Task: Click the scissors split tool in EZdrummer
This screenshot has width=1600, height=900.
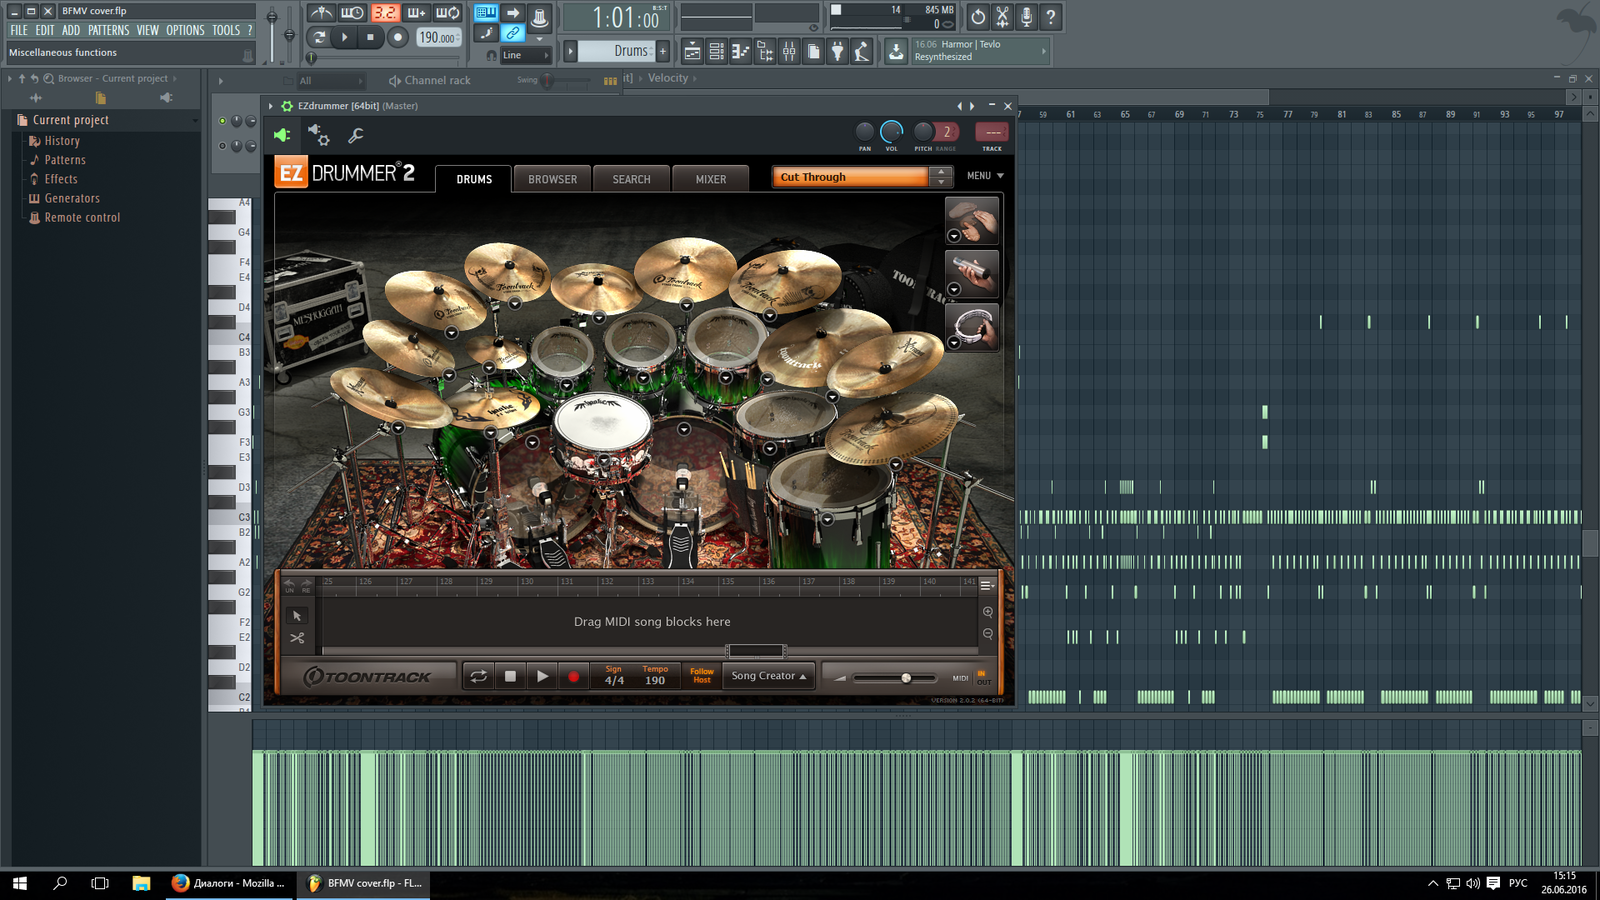Action: coord(297,638)
